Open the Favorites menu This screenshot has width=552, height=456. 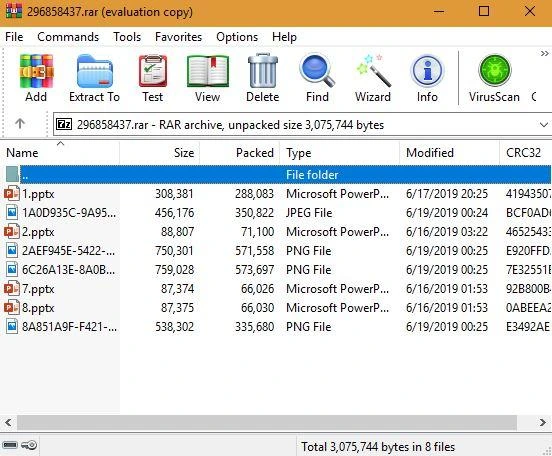click(x=178, y=37)
